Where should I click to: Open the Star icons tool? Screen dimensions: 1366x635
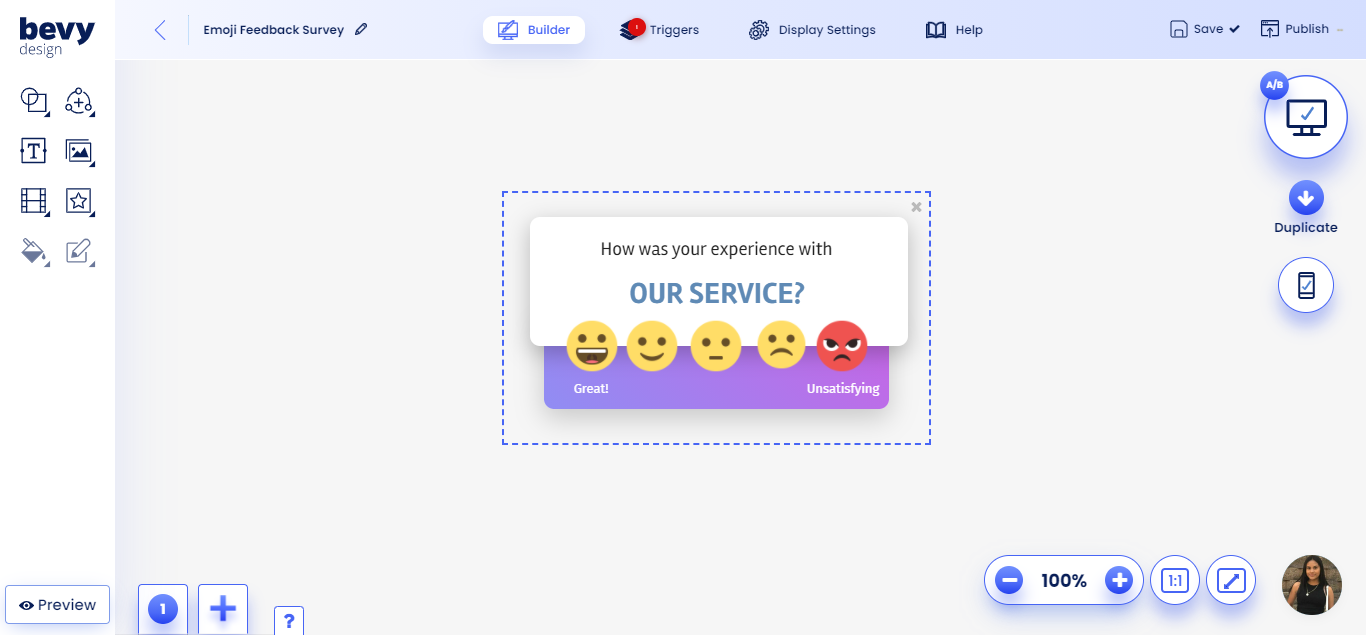[x=79, y=201]
